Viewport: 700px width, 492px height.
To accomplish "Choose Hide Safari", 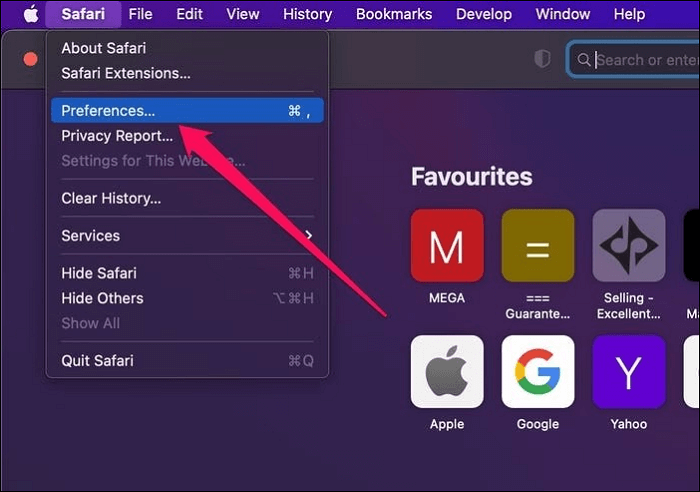I will 187,273.
